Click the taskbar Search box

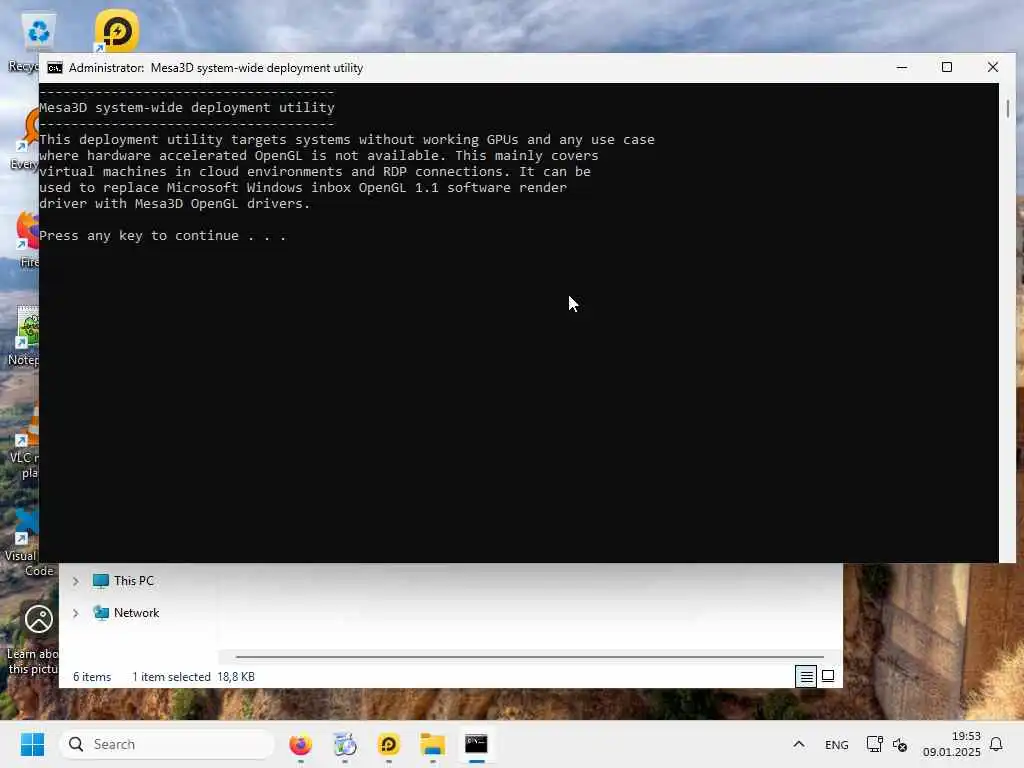click(167, 744)
